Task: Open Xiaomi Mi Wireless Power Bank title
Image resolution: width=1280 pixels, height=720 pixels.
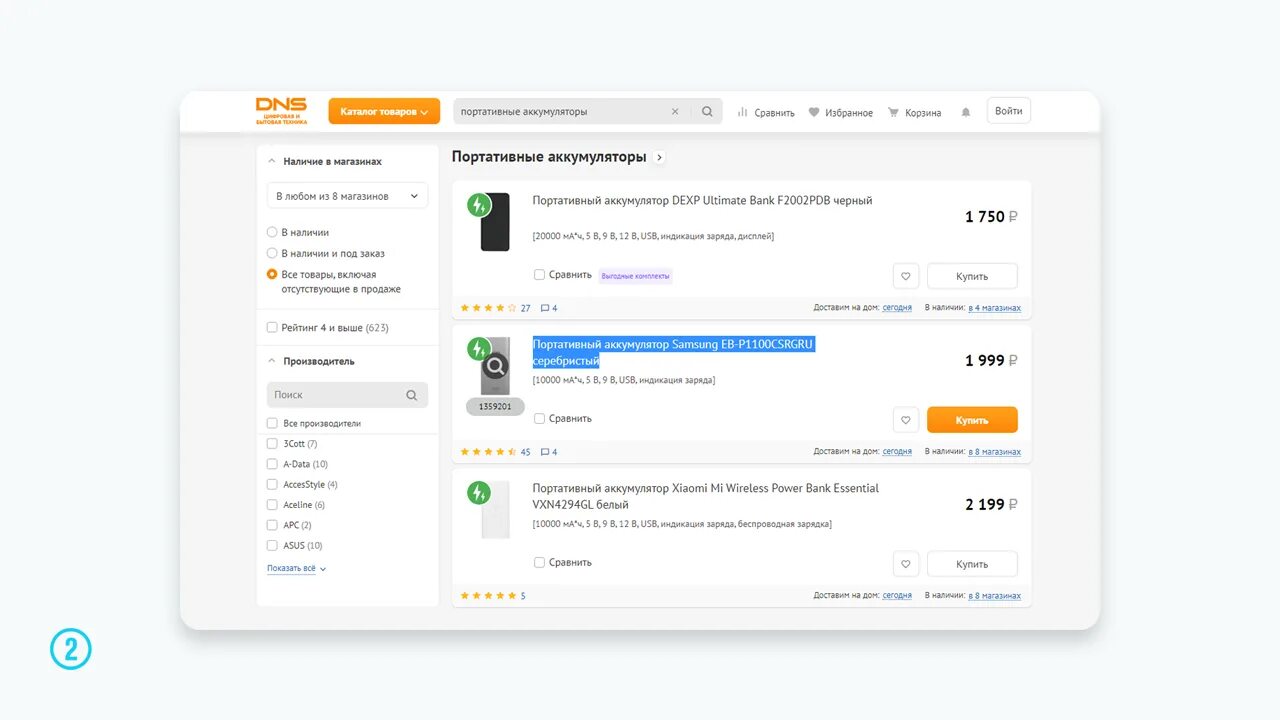Action: pyautogui.click(x=705, y=496)
